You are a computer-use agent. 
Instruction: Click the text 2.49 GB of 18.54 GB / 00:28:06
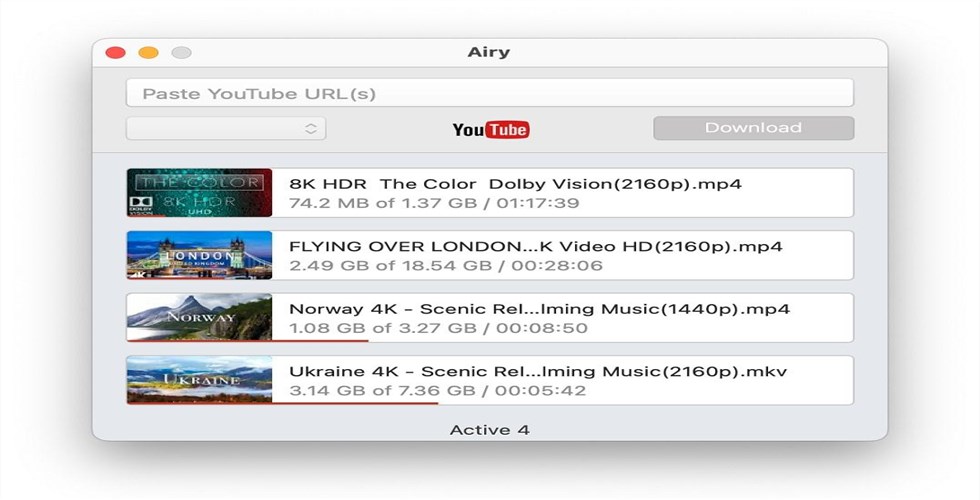coord(446,266)
